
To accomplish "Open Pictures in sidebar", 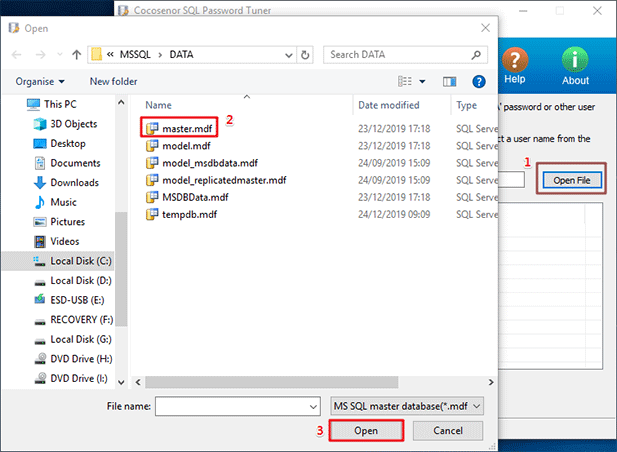I will (59, 222).
